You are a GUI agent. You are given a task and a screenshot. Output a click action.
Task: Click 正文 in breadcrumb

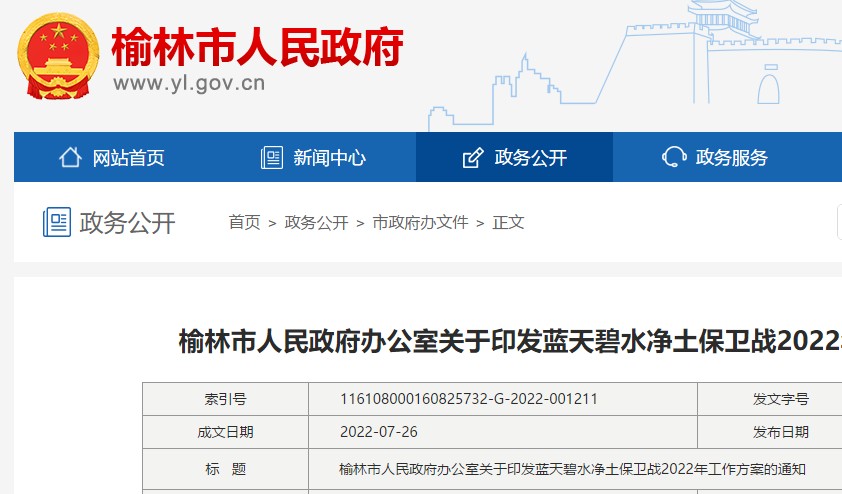(508, 222)
